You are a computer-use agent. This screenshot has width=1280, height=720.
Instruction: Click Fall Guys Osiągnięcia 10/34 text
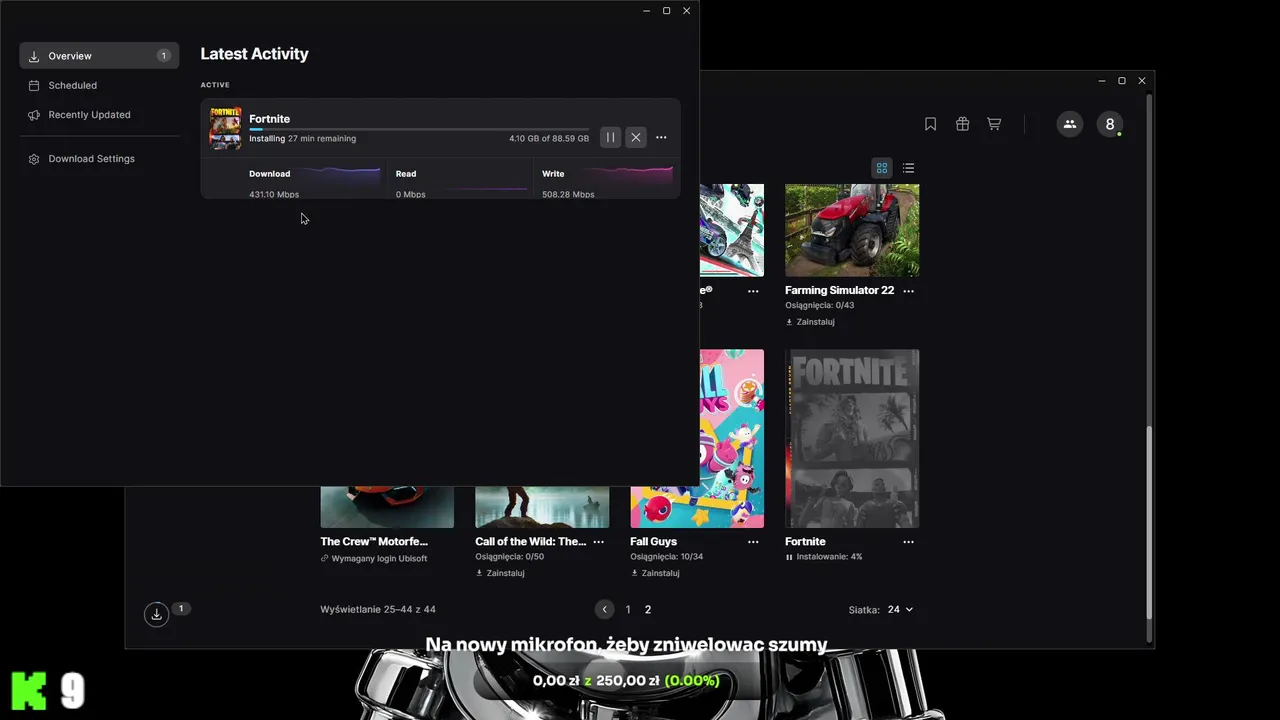[666, 557]
